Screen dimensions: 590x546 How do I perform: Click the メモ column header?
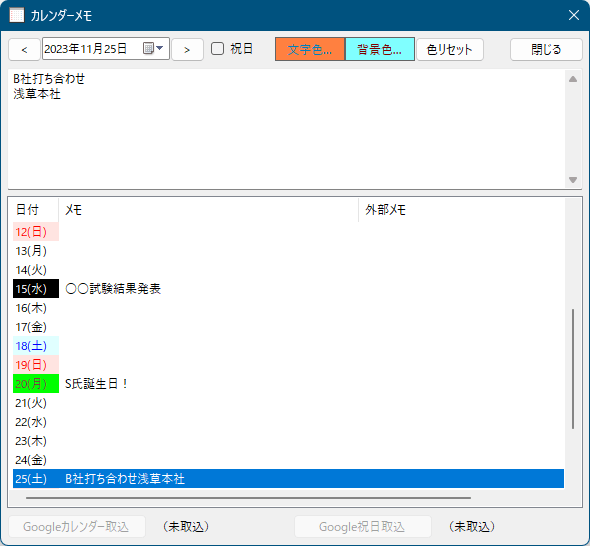pyautogui.click(x=208, y=210)
